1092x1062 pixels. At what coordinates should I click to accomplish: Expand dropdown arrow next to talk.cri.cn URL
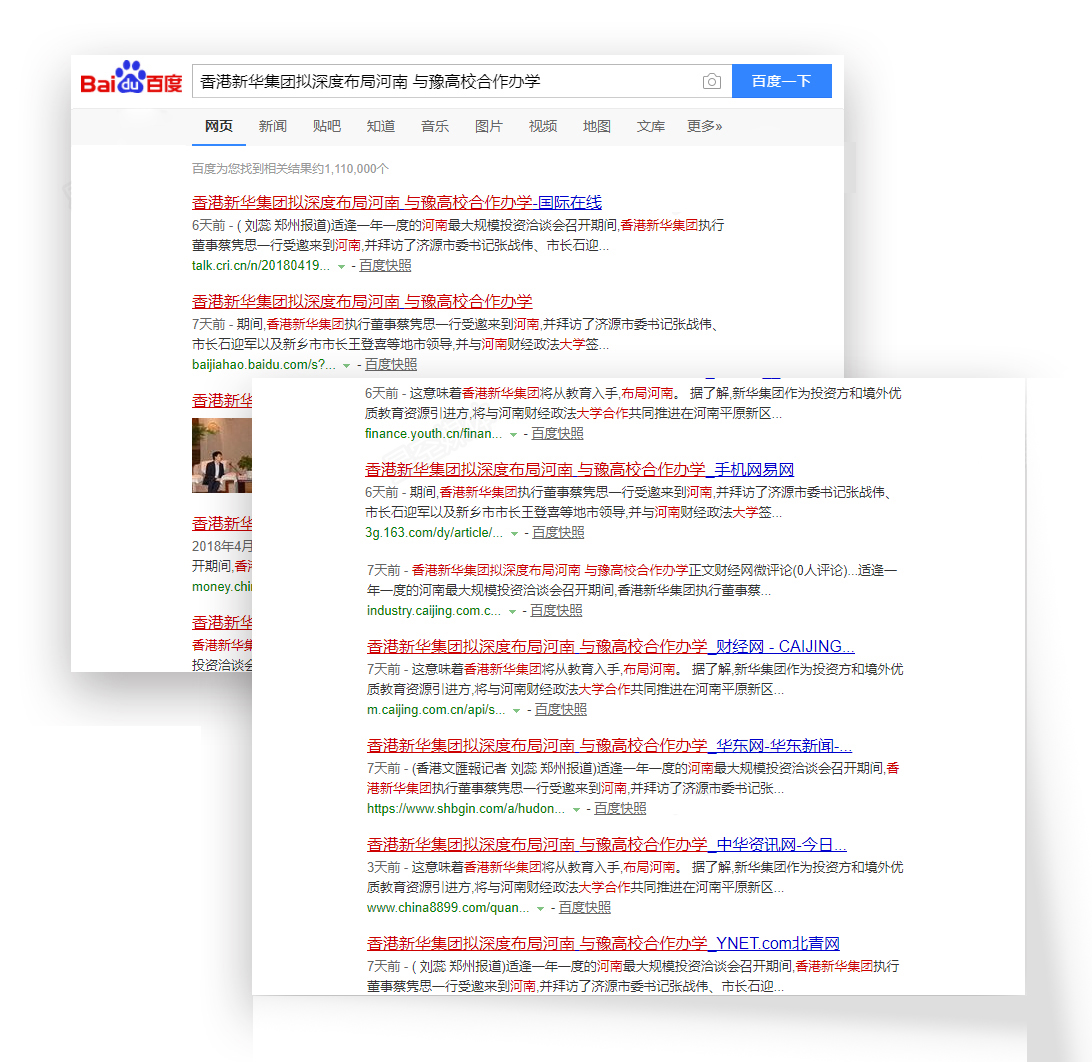point(341,267)
